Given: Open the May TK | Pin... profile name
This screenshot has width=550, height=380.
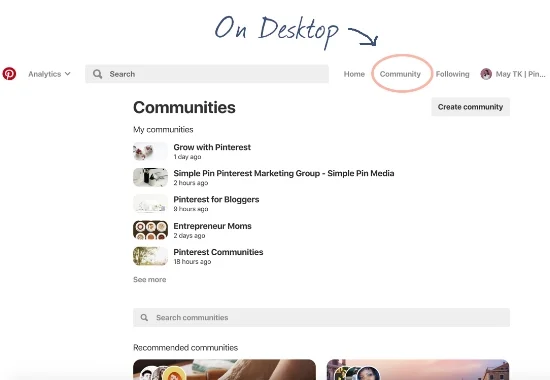Looking at the screenshot, I should tap(521, 74).
